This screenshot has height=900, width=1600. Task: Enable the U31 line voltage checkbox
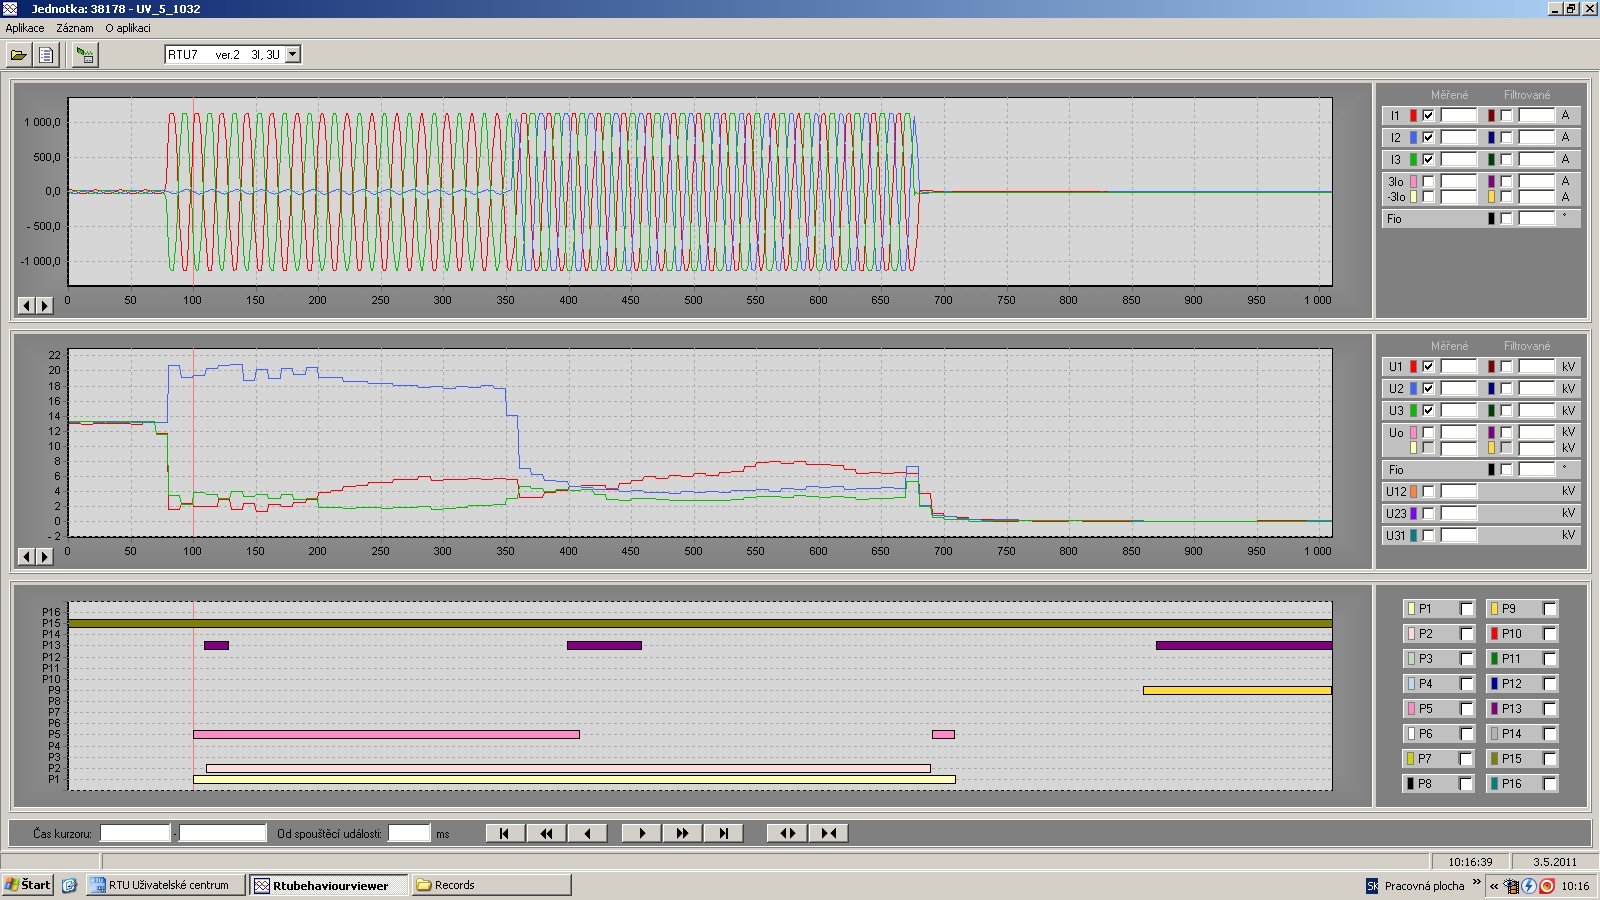1428,536
